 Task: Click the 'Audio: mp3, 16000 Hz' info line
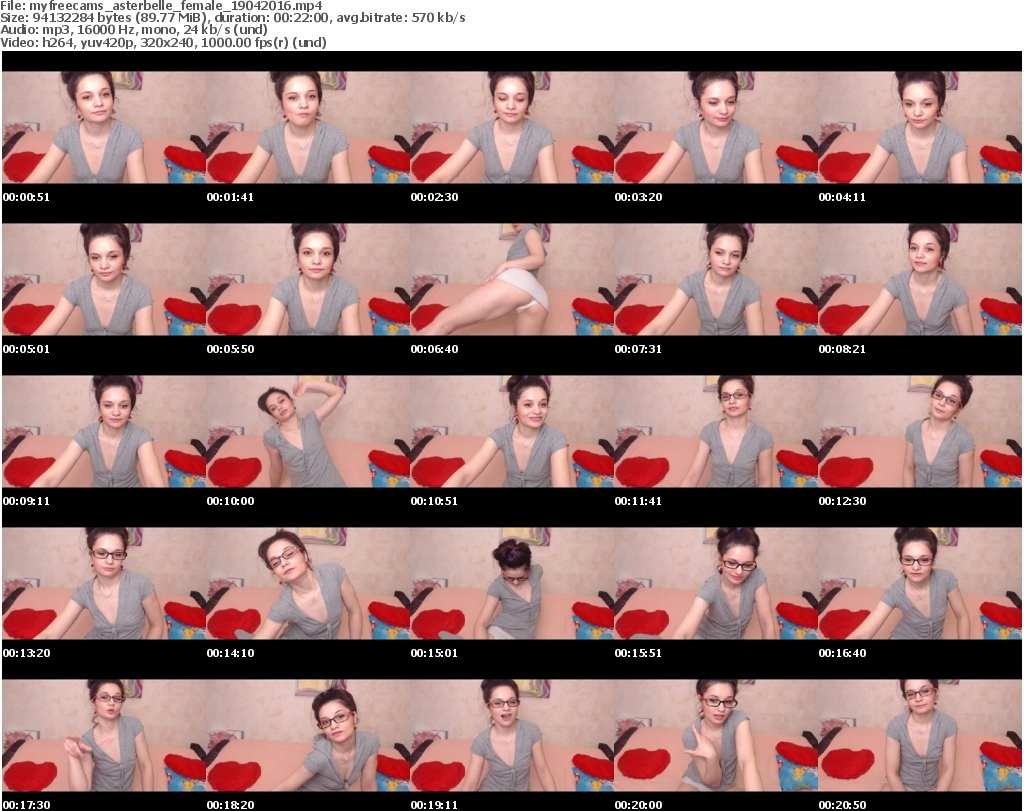(134, 30)
